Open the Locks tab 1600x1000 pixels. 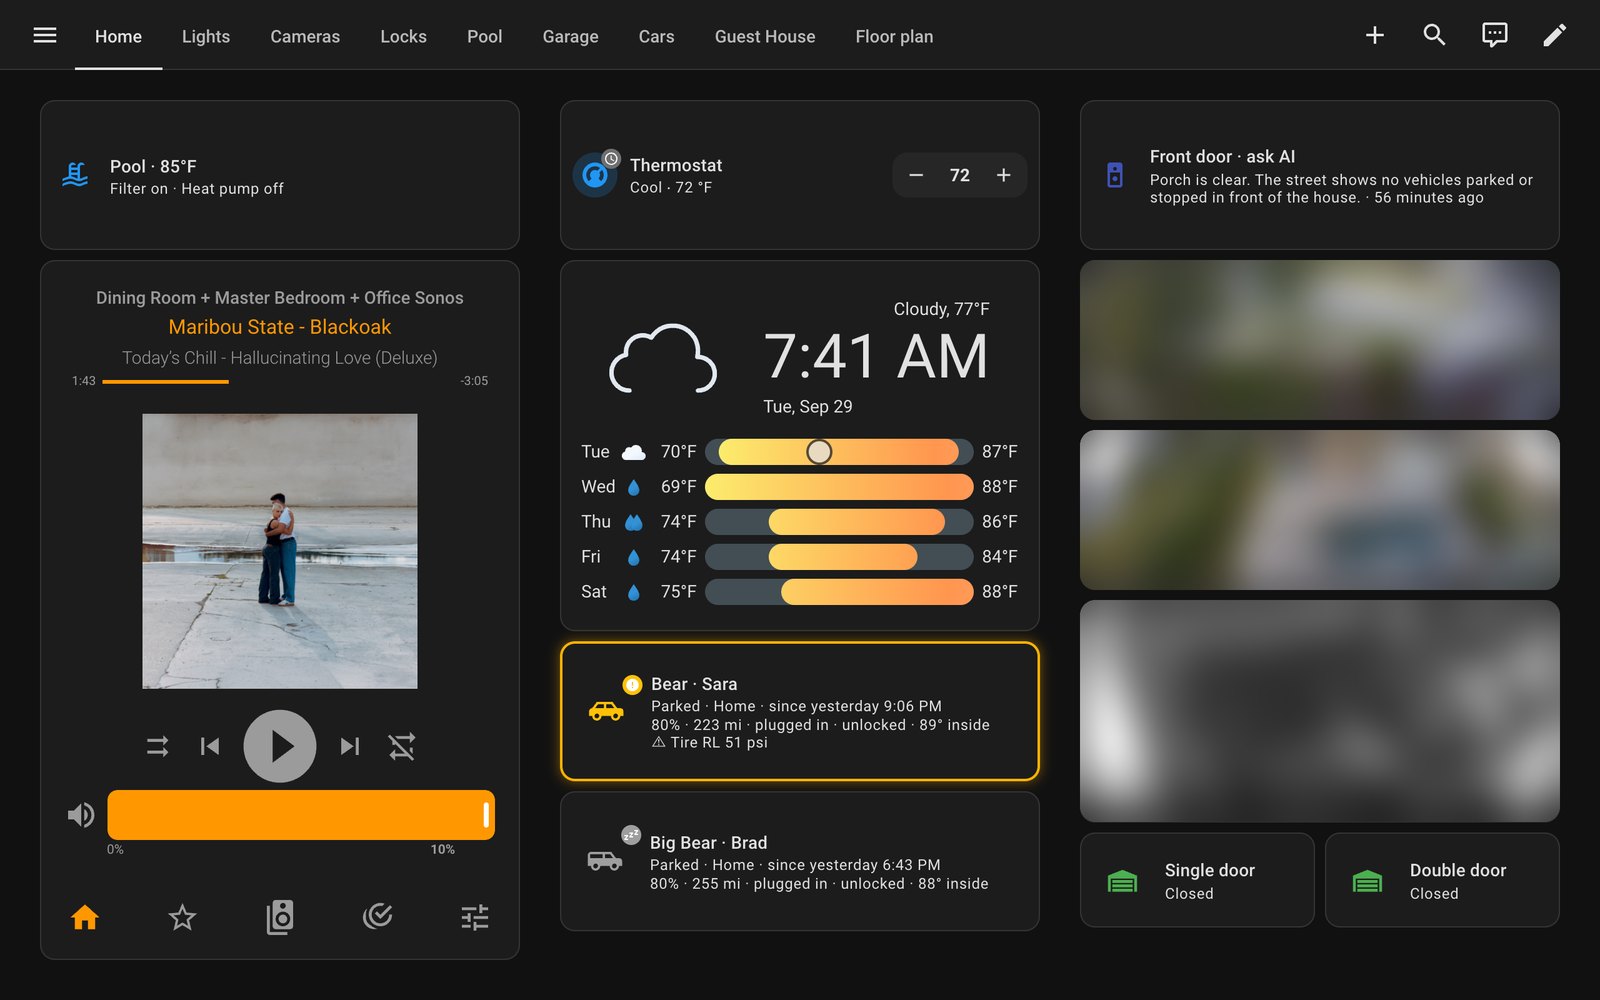(x=403, y=36)
